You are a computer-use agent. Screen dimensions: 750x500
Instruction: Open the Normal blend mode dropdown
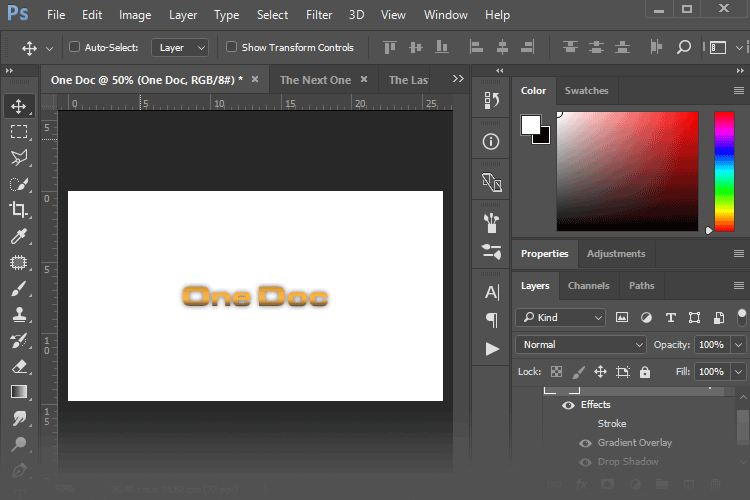(x=581, y=344)
